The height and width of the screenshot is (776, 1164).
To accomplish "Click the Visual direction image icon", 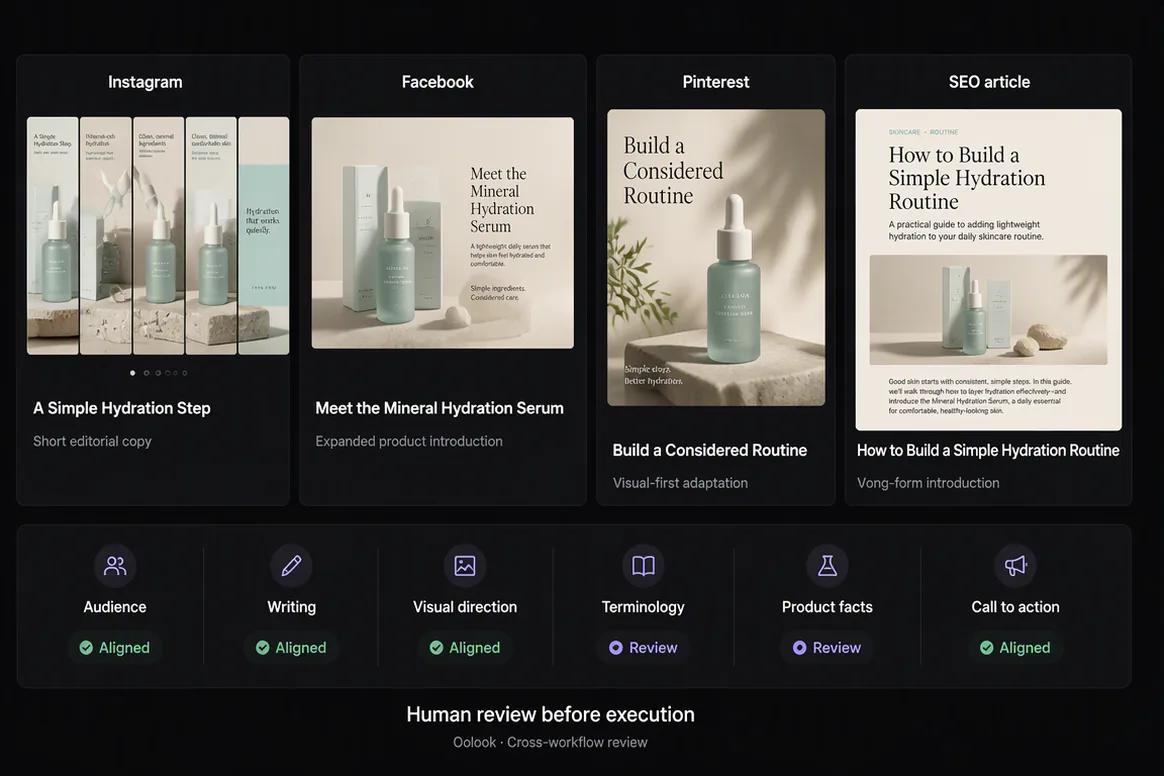I will [x=465, y=566].
